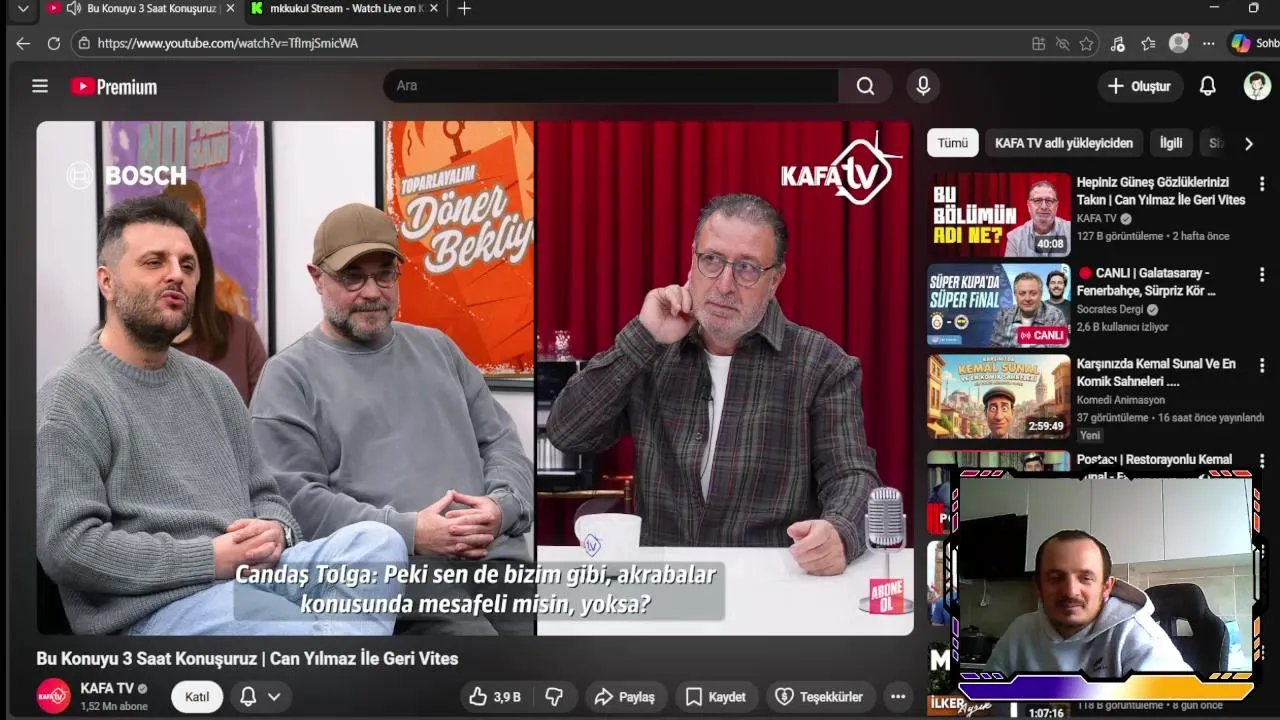
Task: Open Edge settings and more menu
Action: click(1209, 43)
